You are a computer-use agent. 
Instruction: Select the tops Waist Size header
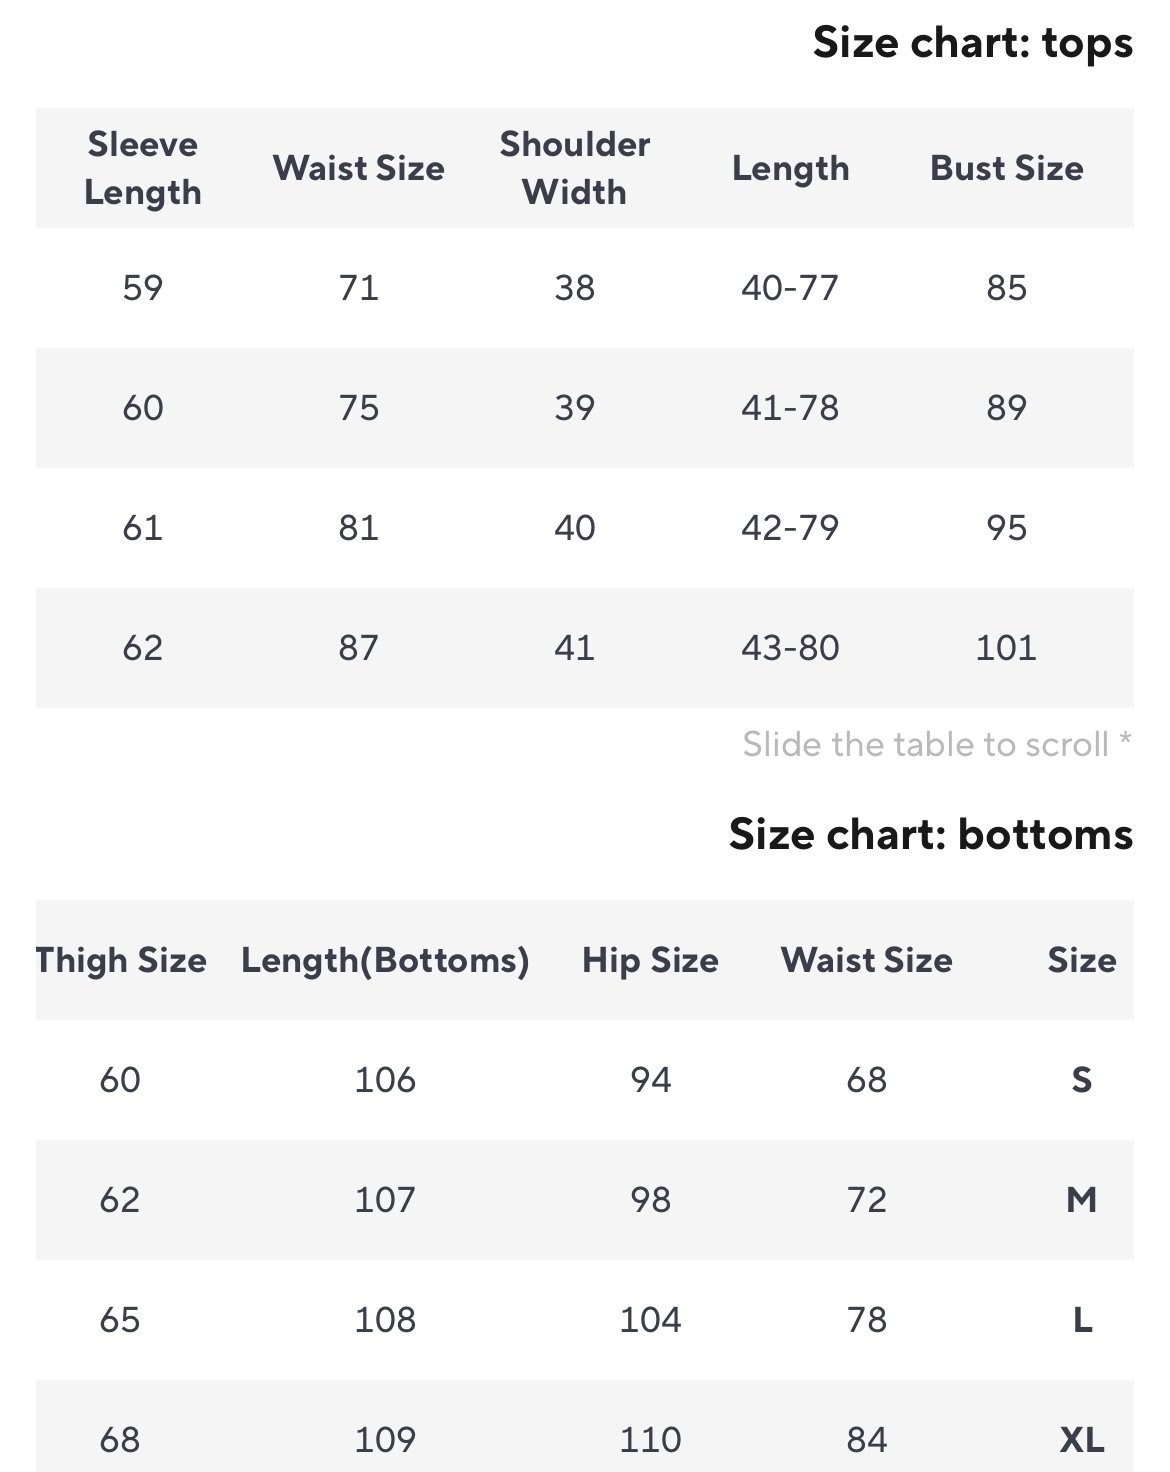point(358,168)
